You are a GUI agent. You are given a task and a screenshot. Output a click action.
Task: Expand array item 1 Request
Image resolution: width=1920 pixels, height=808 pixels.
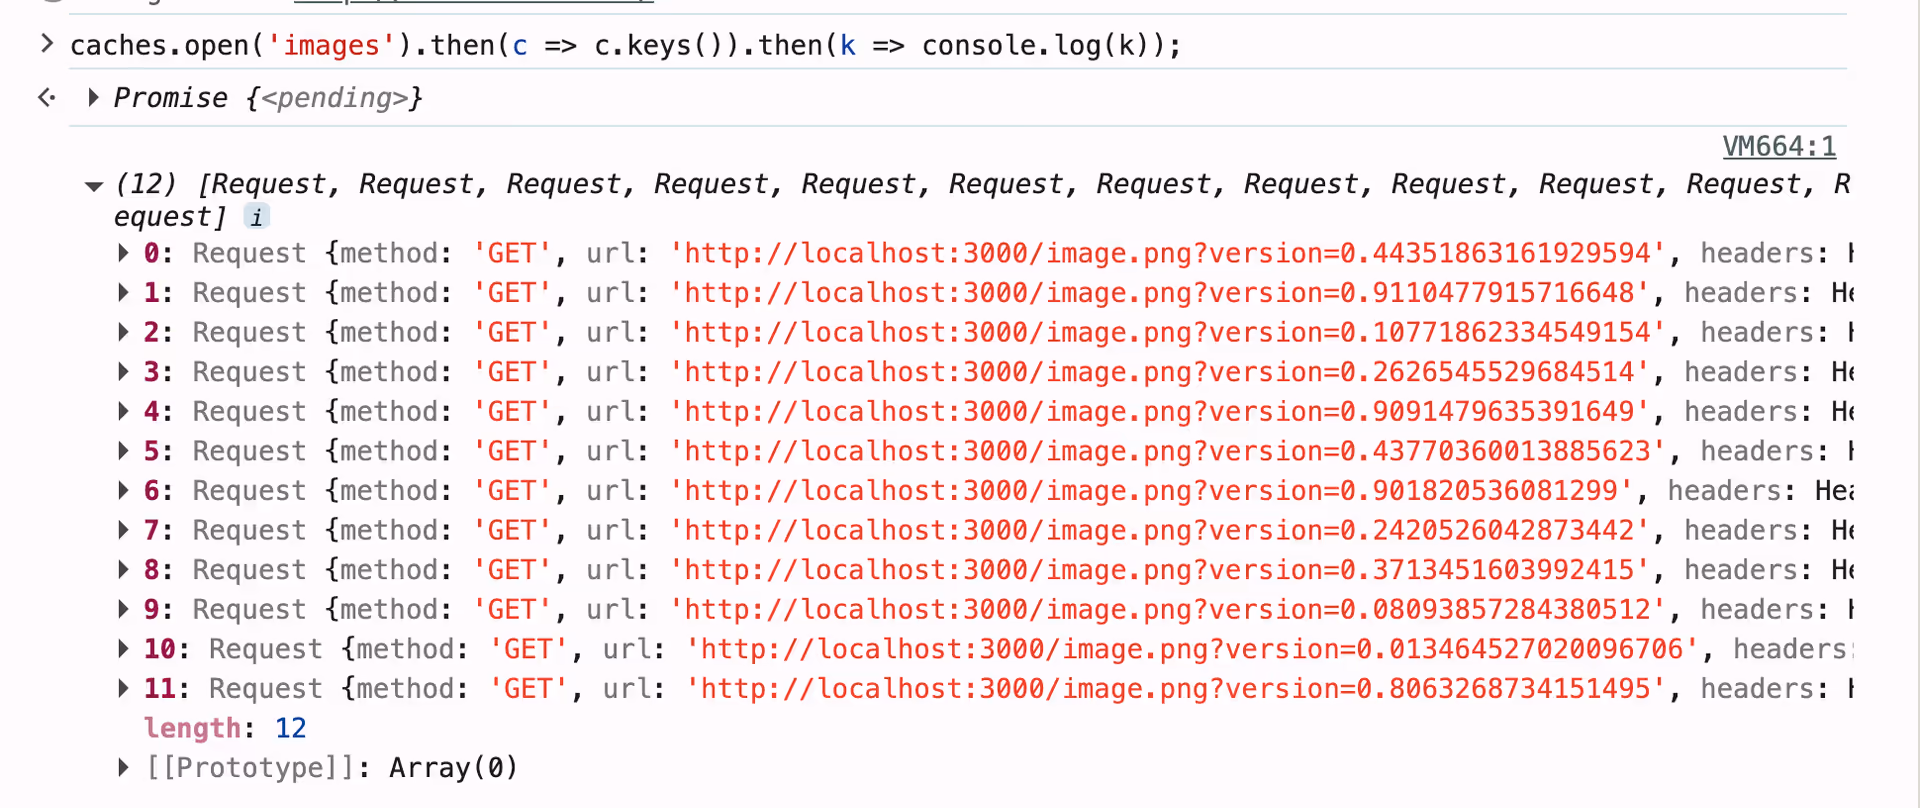pyautogui.click(x=123, y=293)
